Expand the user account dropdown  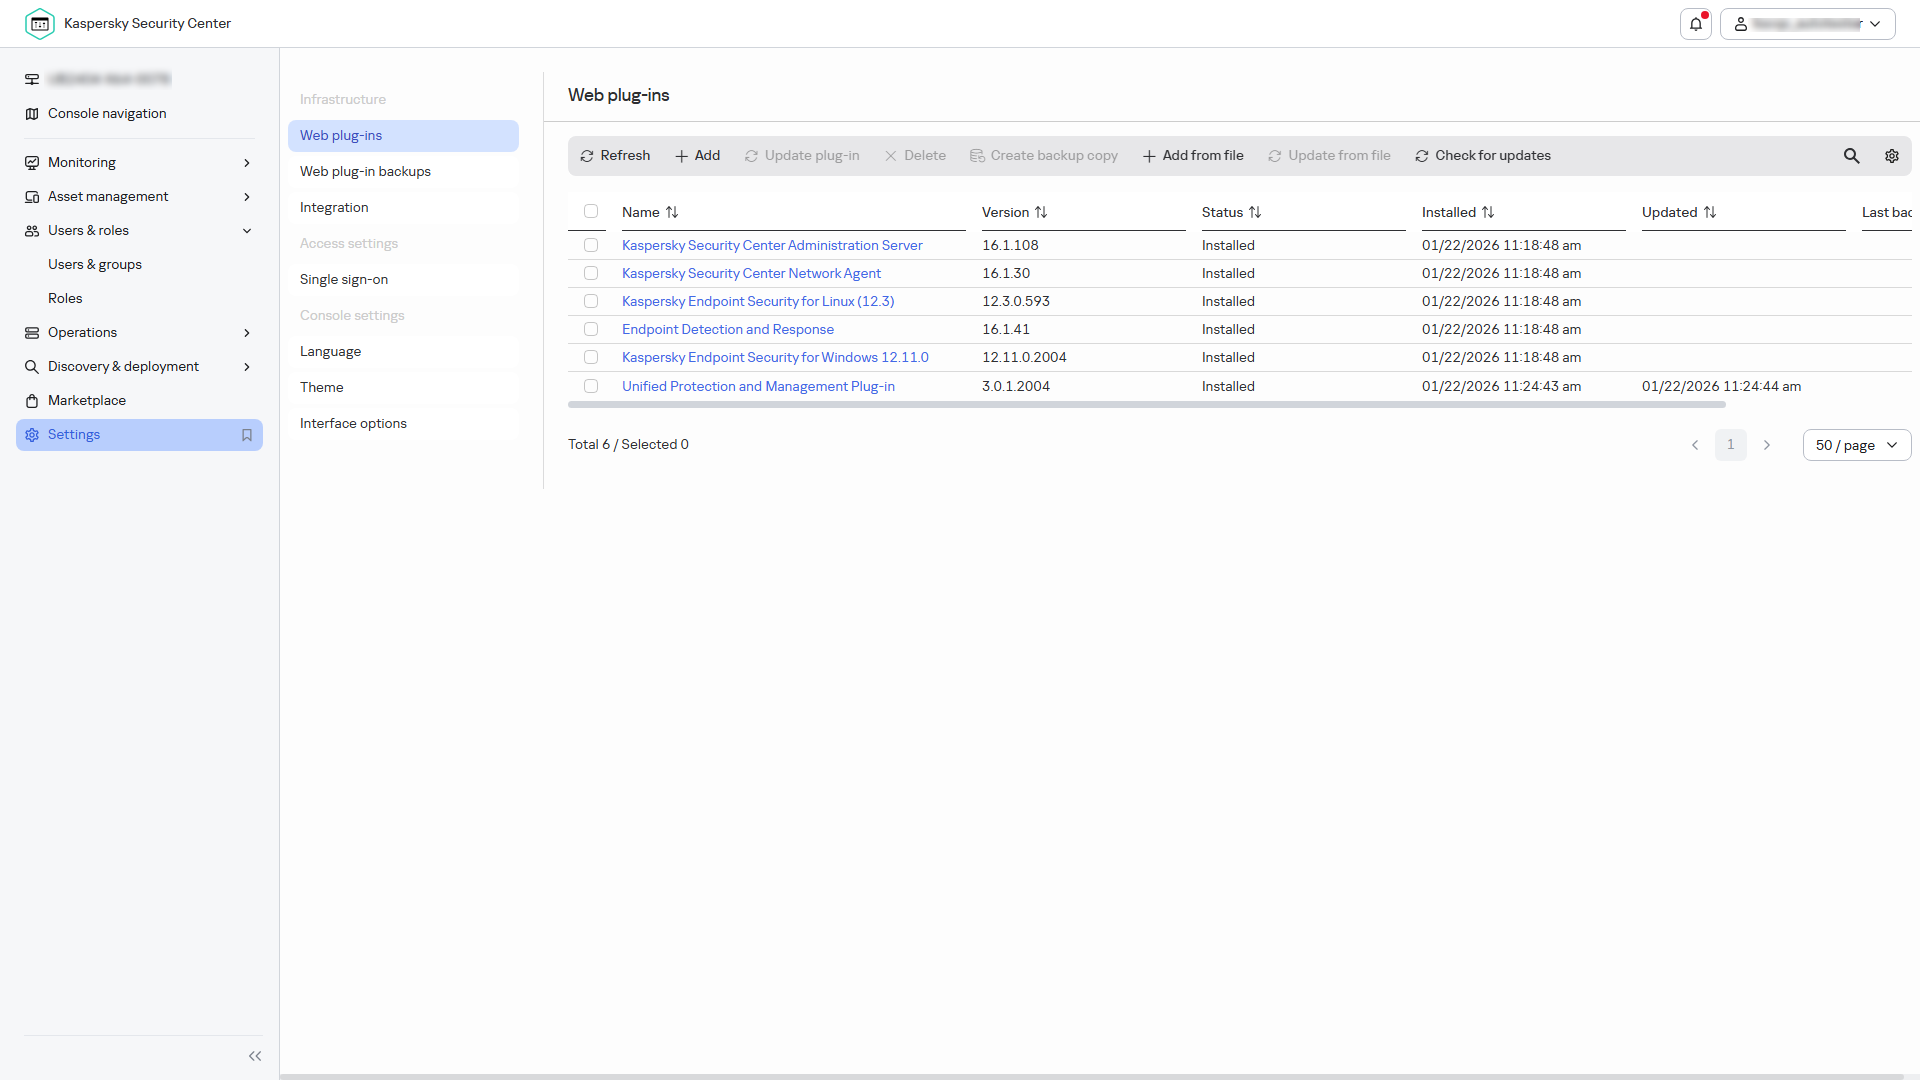1808,24
